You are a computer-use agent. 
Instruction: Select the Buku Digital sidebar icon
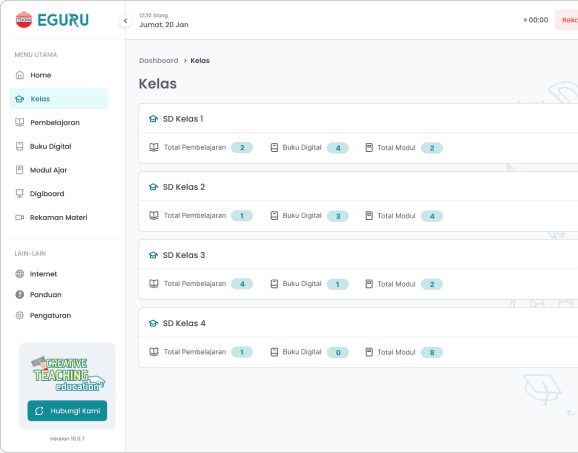click(x=20, y=146)
